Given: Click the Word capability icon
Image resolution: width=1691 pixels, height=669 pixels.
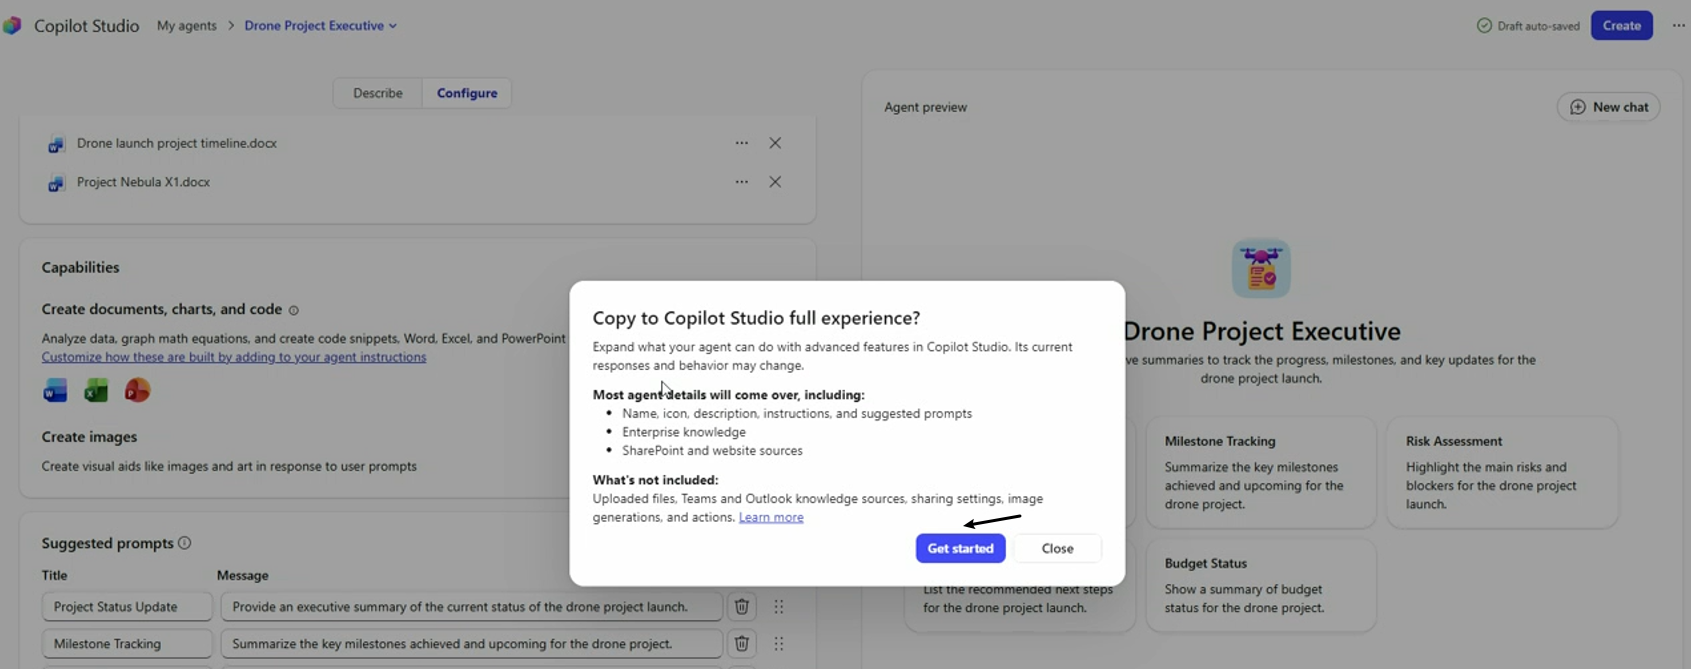Looking at the screenshot, I should click(55, 390).
